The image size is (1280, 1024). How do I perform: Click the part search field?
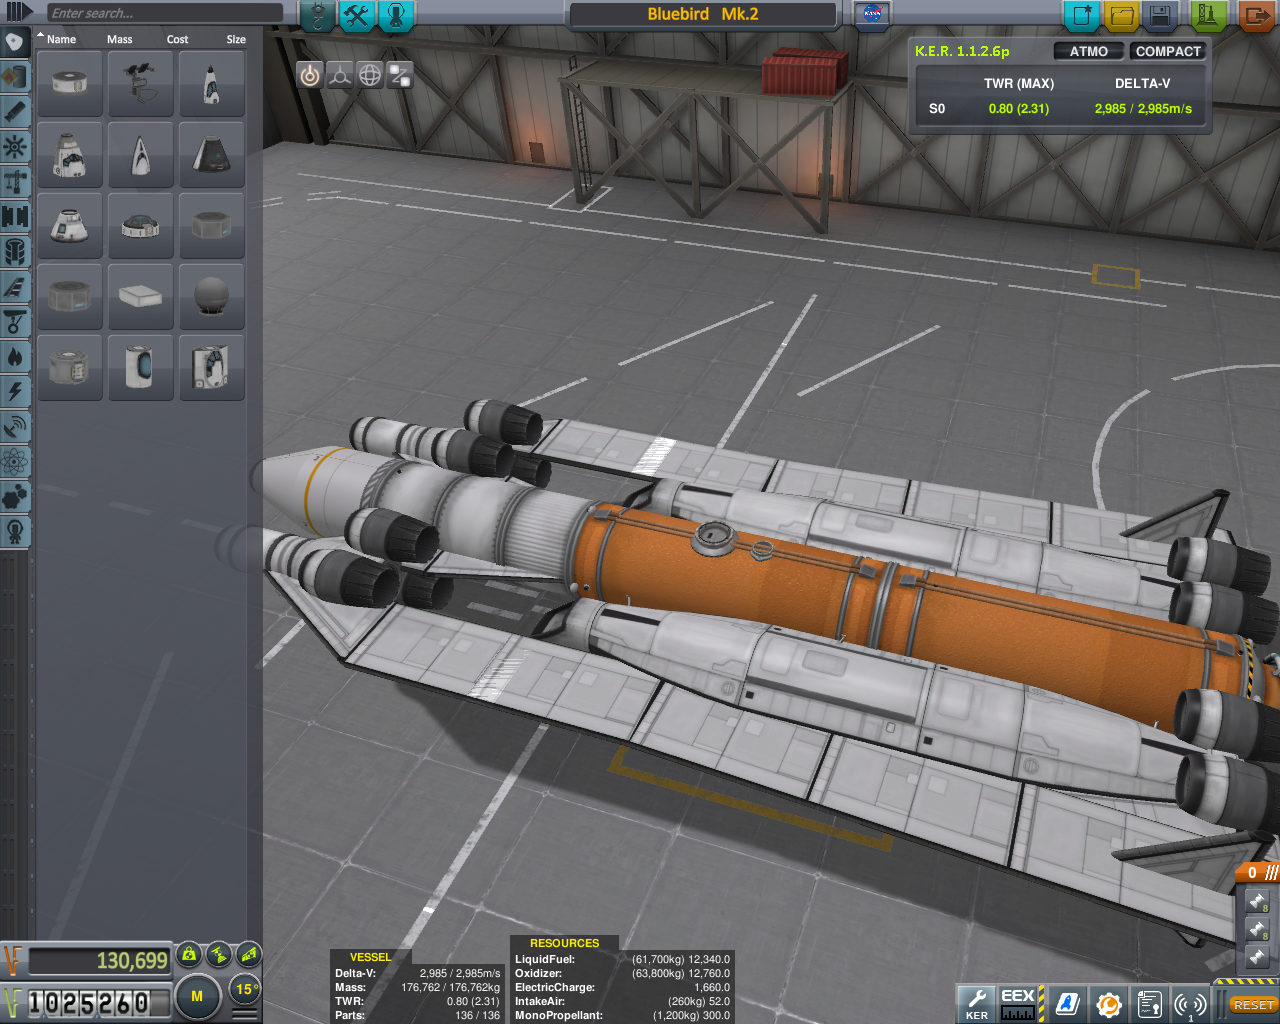(165, 13)
